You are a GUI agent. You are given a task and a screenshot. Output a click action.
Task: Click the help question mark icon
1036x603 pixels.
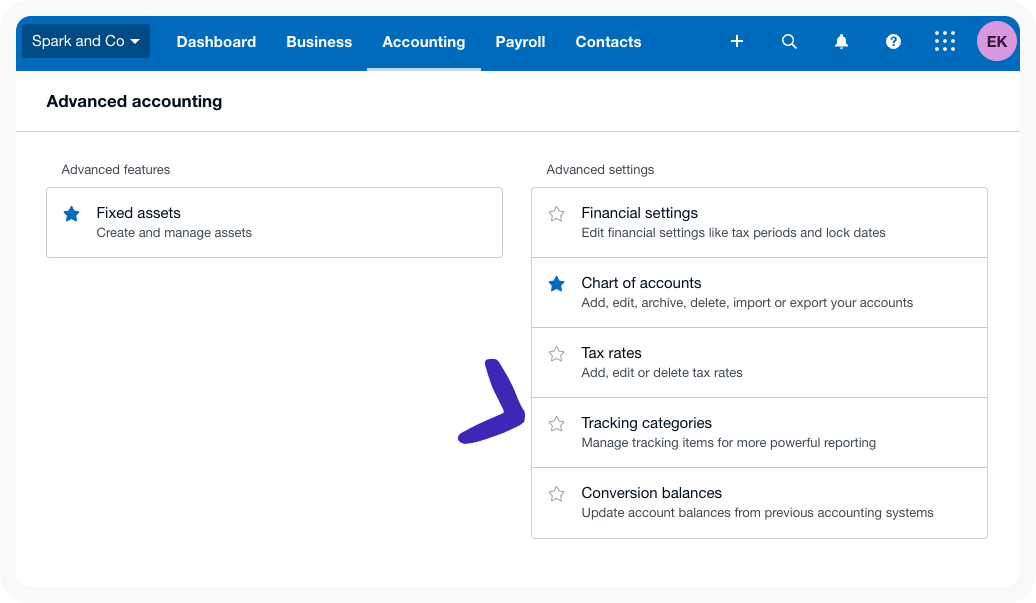[x=893, y=42]
